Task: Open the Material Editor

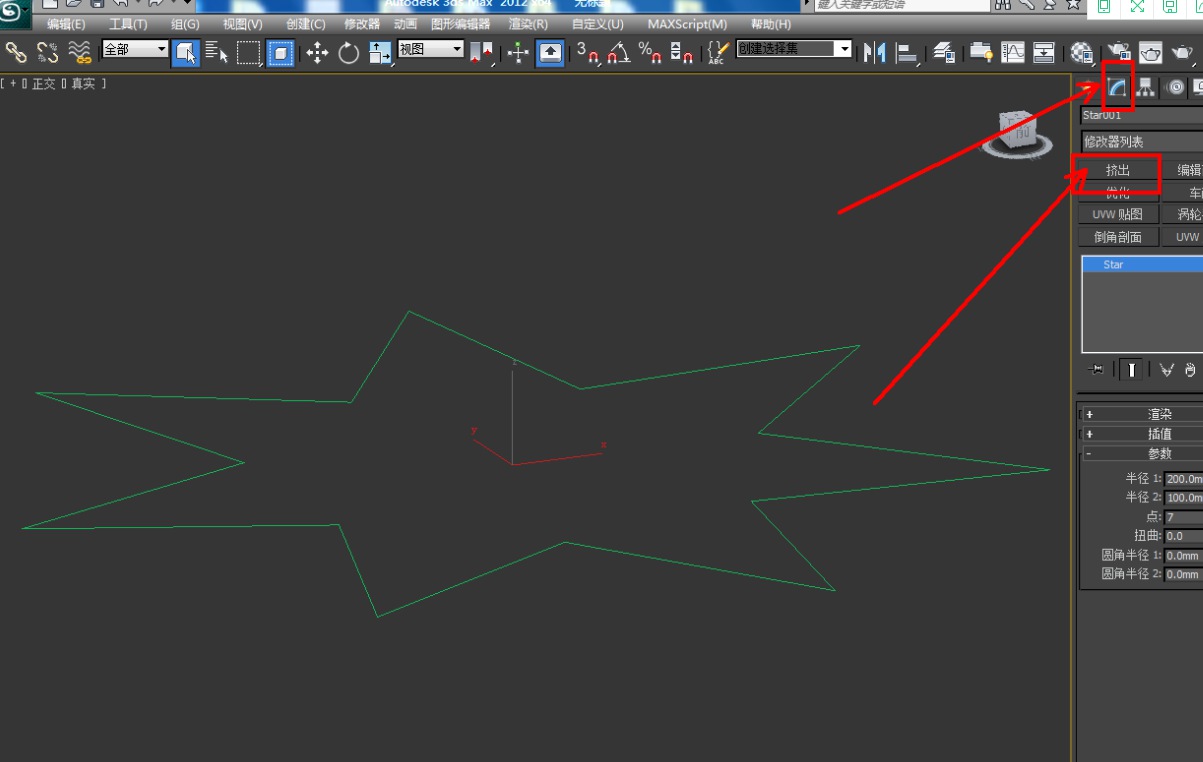Action: [1081, 52]
